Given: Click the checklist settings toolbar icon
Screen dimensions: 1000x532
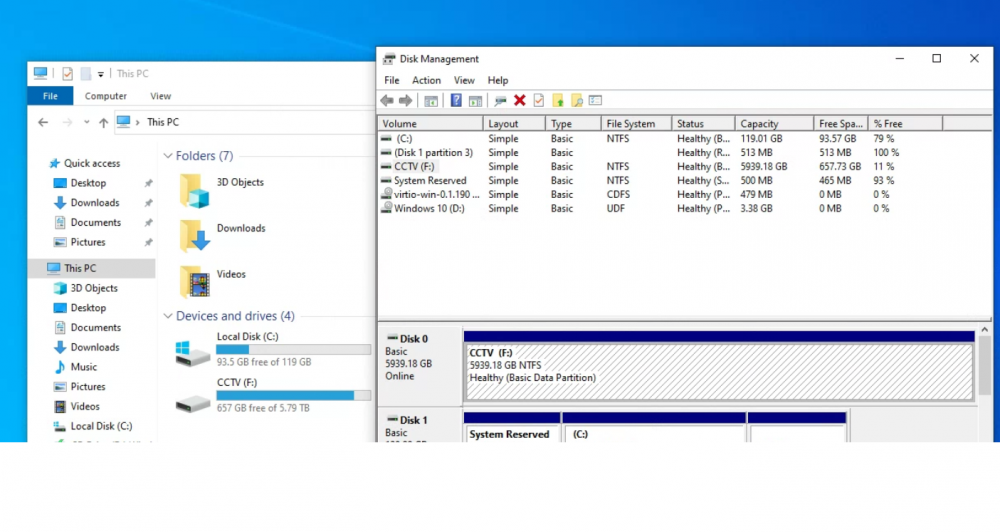Looking at the screenshot, I should point(596,100).
